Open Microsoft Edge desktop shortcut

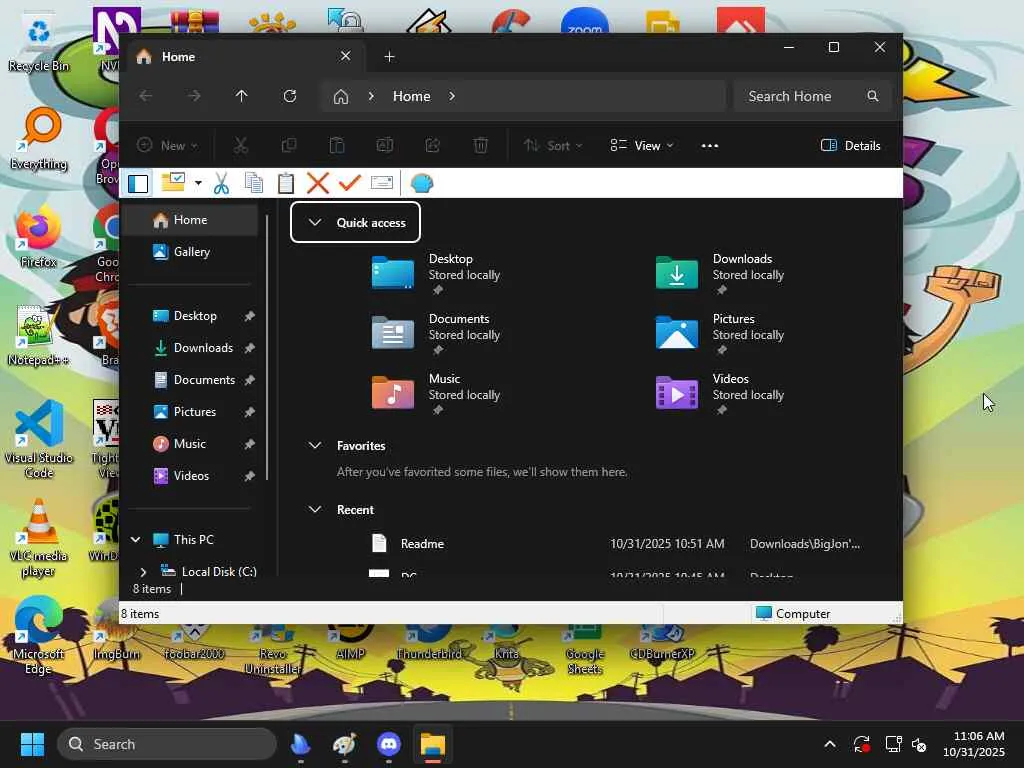pos(39,635)
